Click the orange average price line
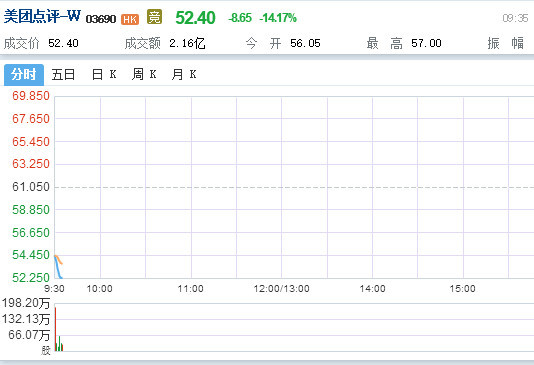Screen dimensions: 534x365 59,259
